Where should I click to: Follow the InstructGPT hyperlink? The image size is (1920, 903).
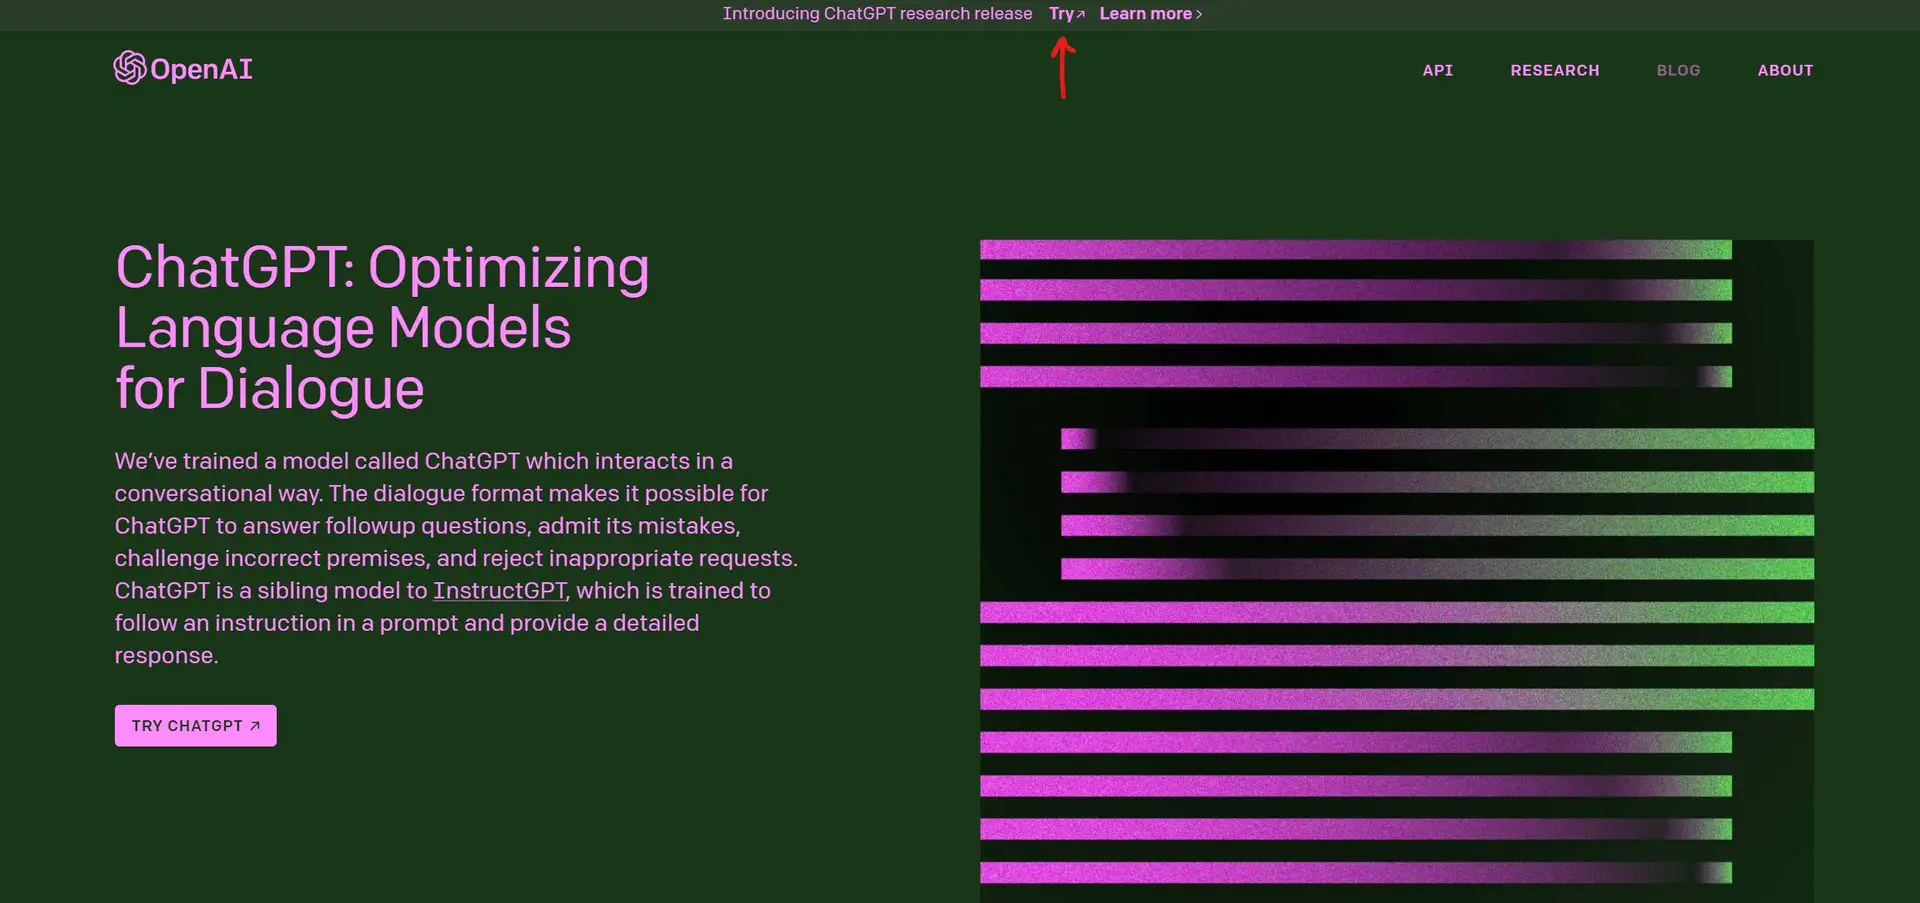(500, 591)
